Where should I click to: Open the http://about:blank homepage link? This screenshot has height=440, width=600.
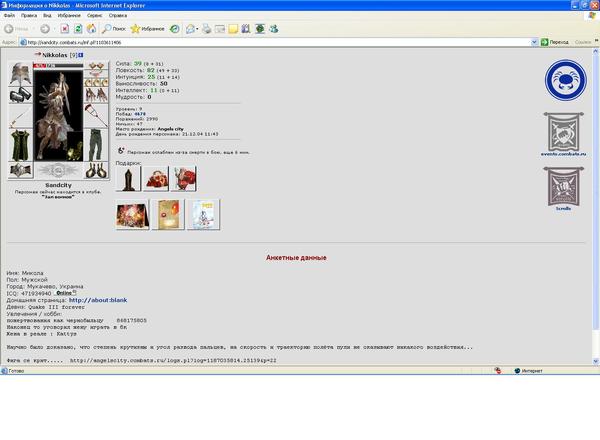pyautogui.click(x=98, y=300)
